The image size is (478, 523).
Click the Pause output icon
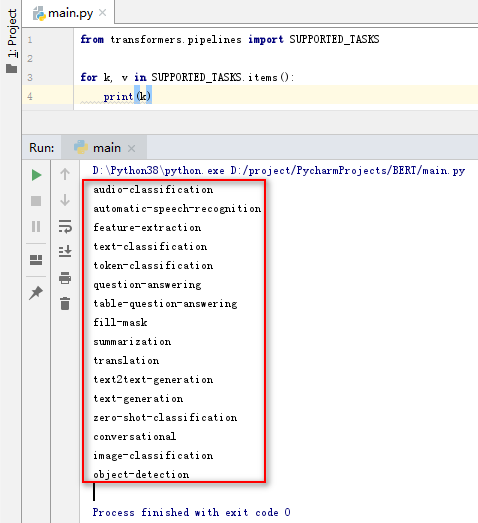[36, 227]
